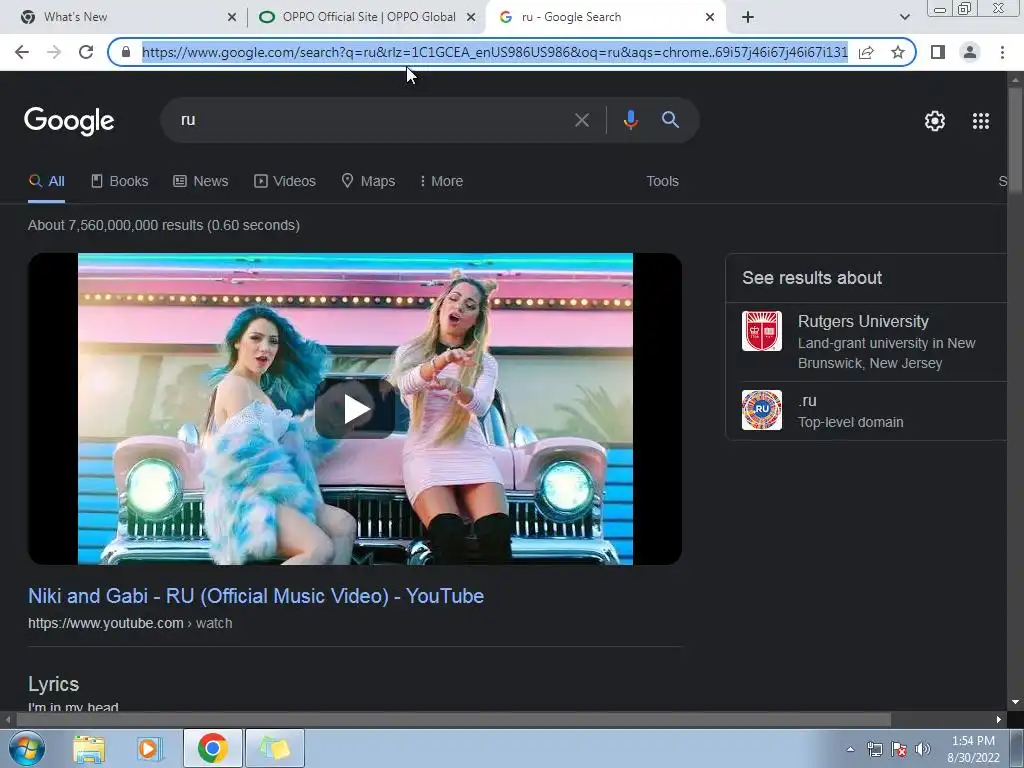View site information via the lock icon
1024x768 pixels.
coord(126,52)
